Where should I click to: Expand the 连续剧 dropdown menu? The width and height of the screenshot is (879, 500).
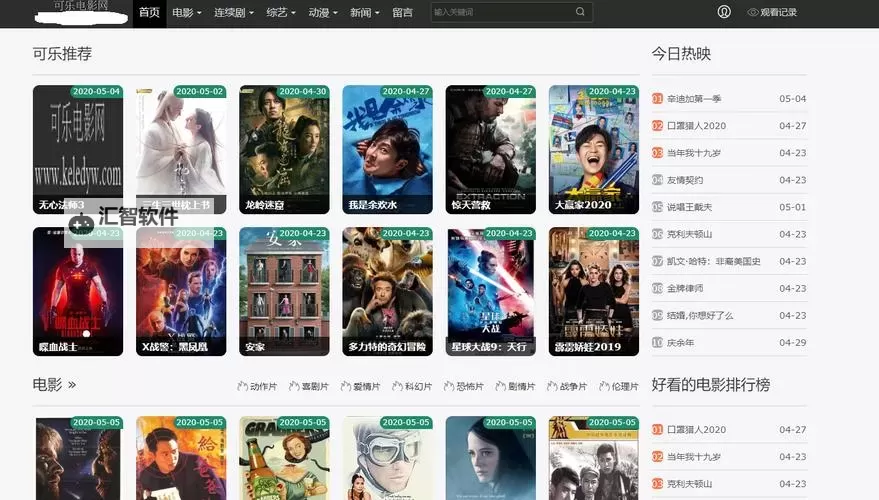[x=234, y=12]
